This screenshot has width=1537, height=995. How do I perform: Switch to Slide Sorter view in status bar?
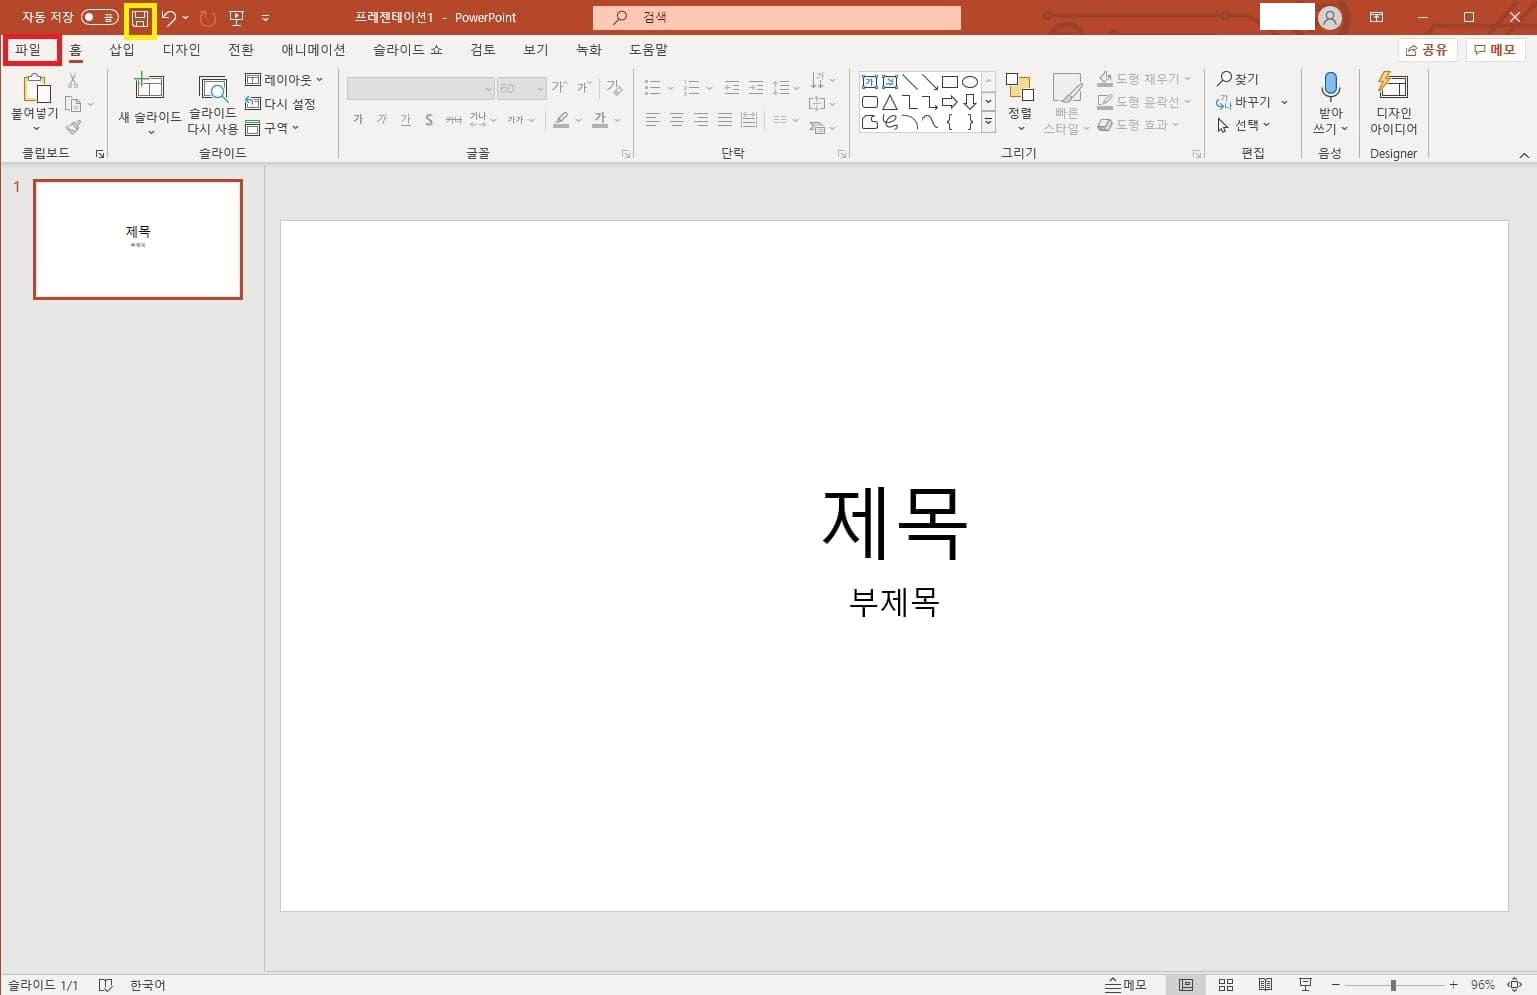pos(1225,984)
